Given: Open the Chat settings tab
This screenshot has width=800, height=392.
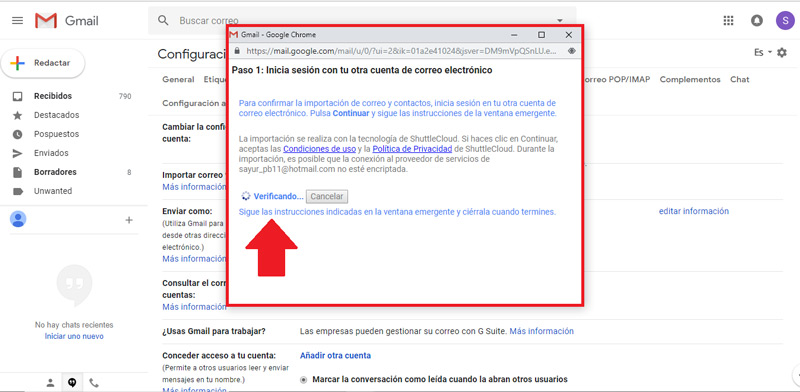Looking at the screenshot, I should (740, 80).
